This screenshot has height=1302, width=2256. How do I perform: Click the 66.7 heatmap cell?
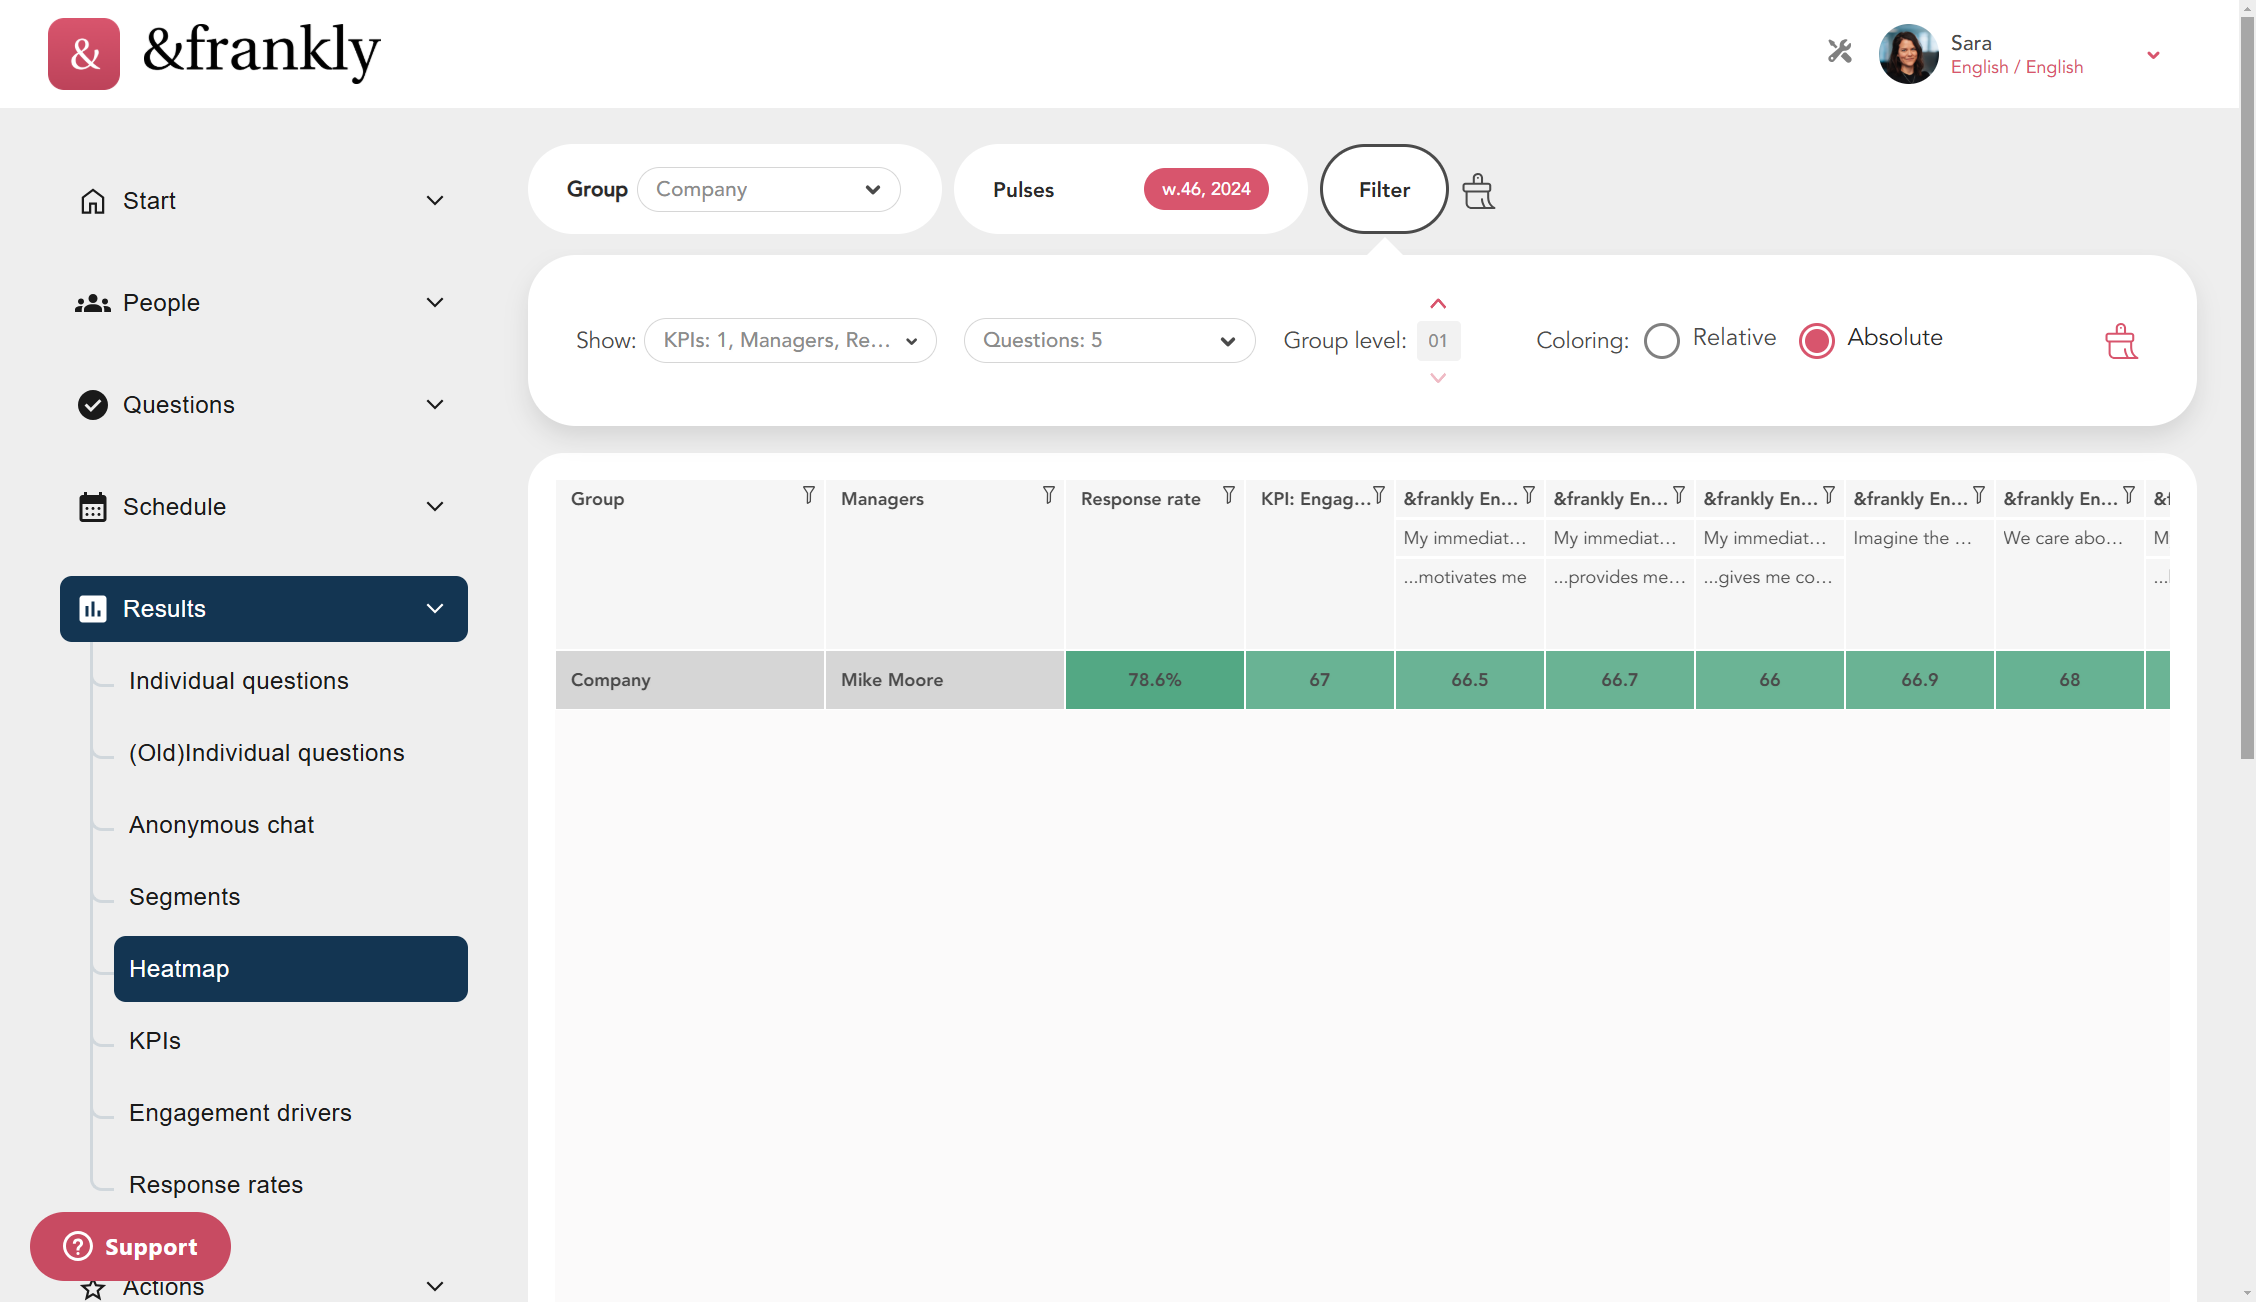pyautogui.click(x=1620, y=680)
